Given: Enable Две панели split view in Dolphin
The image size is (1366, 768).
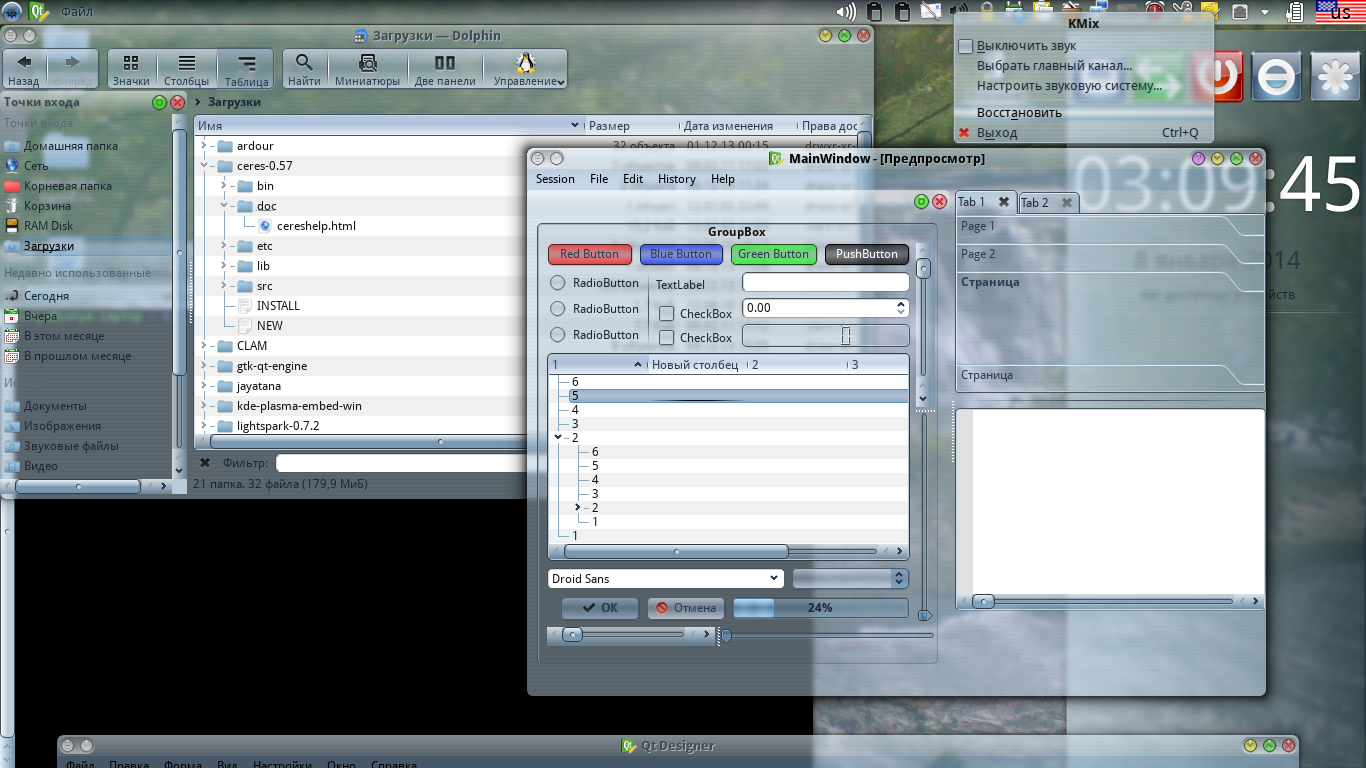Looking at the screenshot, I should coord(445,70).
